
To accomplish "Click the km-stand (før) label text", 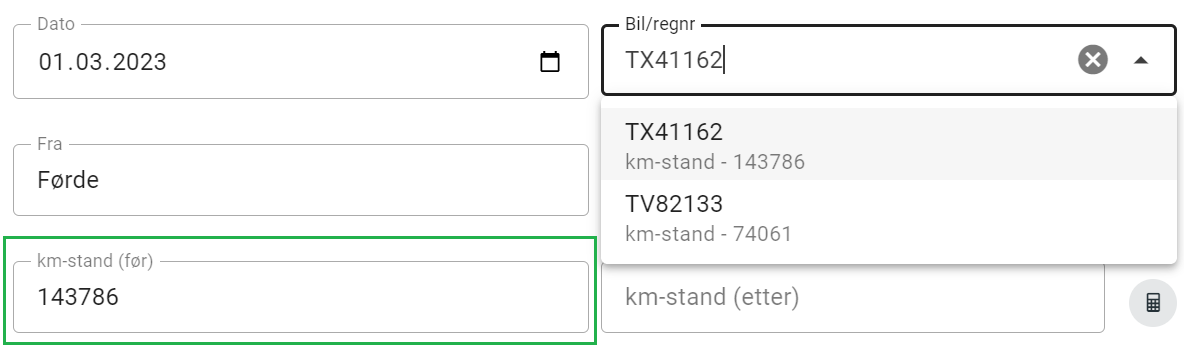I will click(95, 261).
